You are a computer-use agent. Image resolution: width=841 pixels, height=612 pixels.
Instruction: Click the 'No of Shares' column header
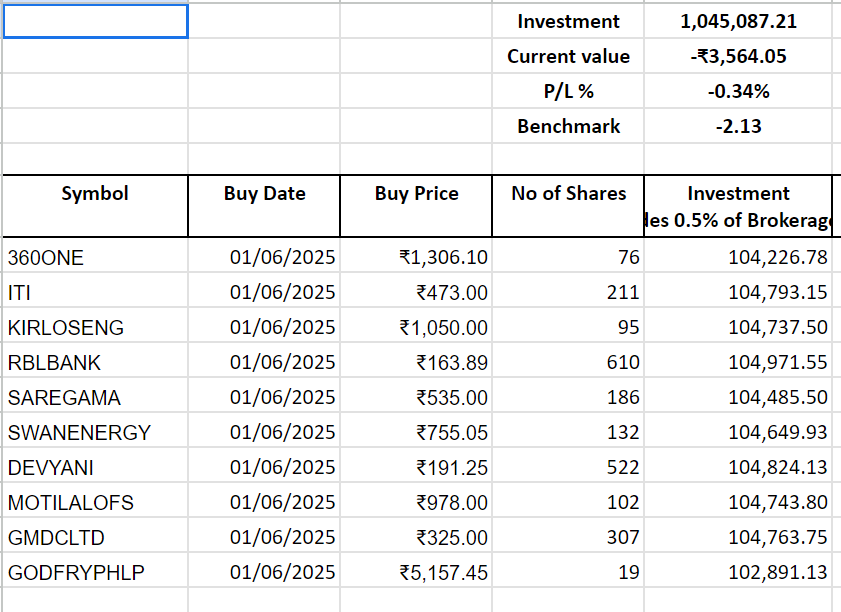tap(568, 206)
